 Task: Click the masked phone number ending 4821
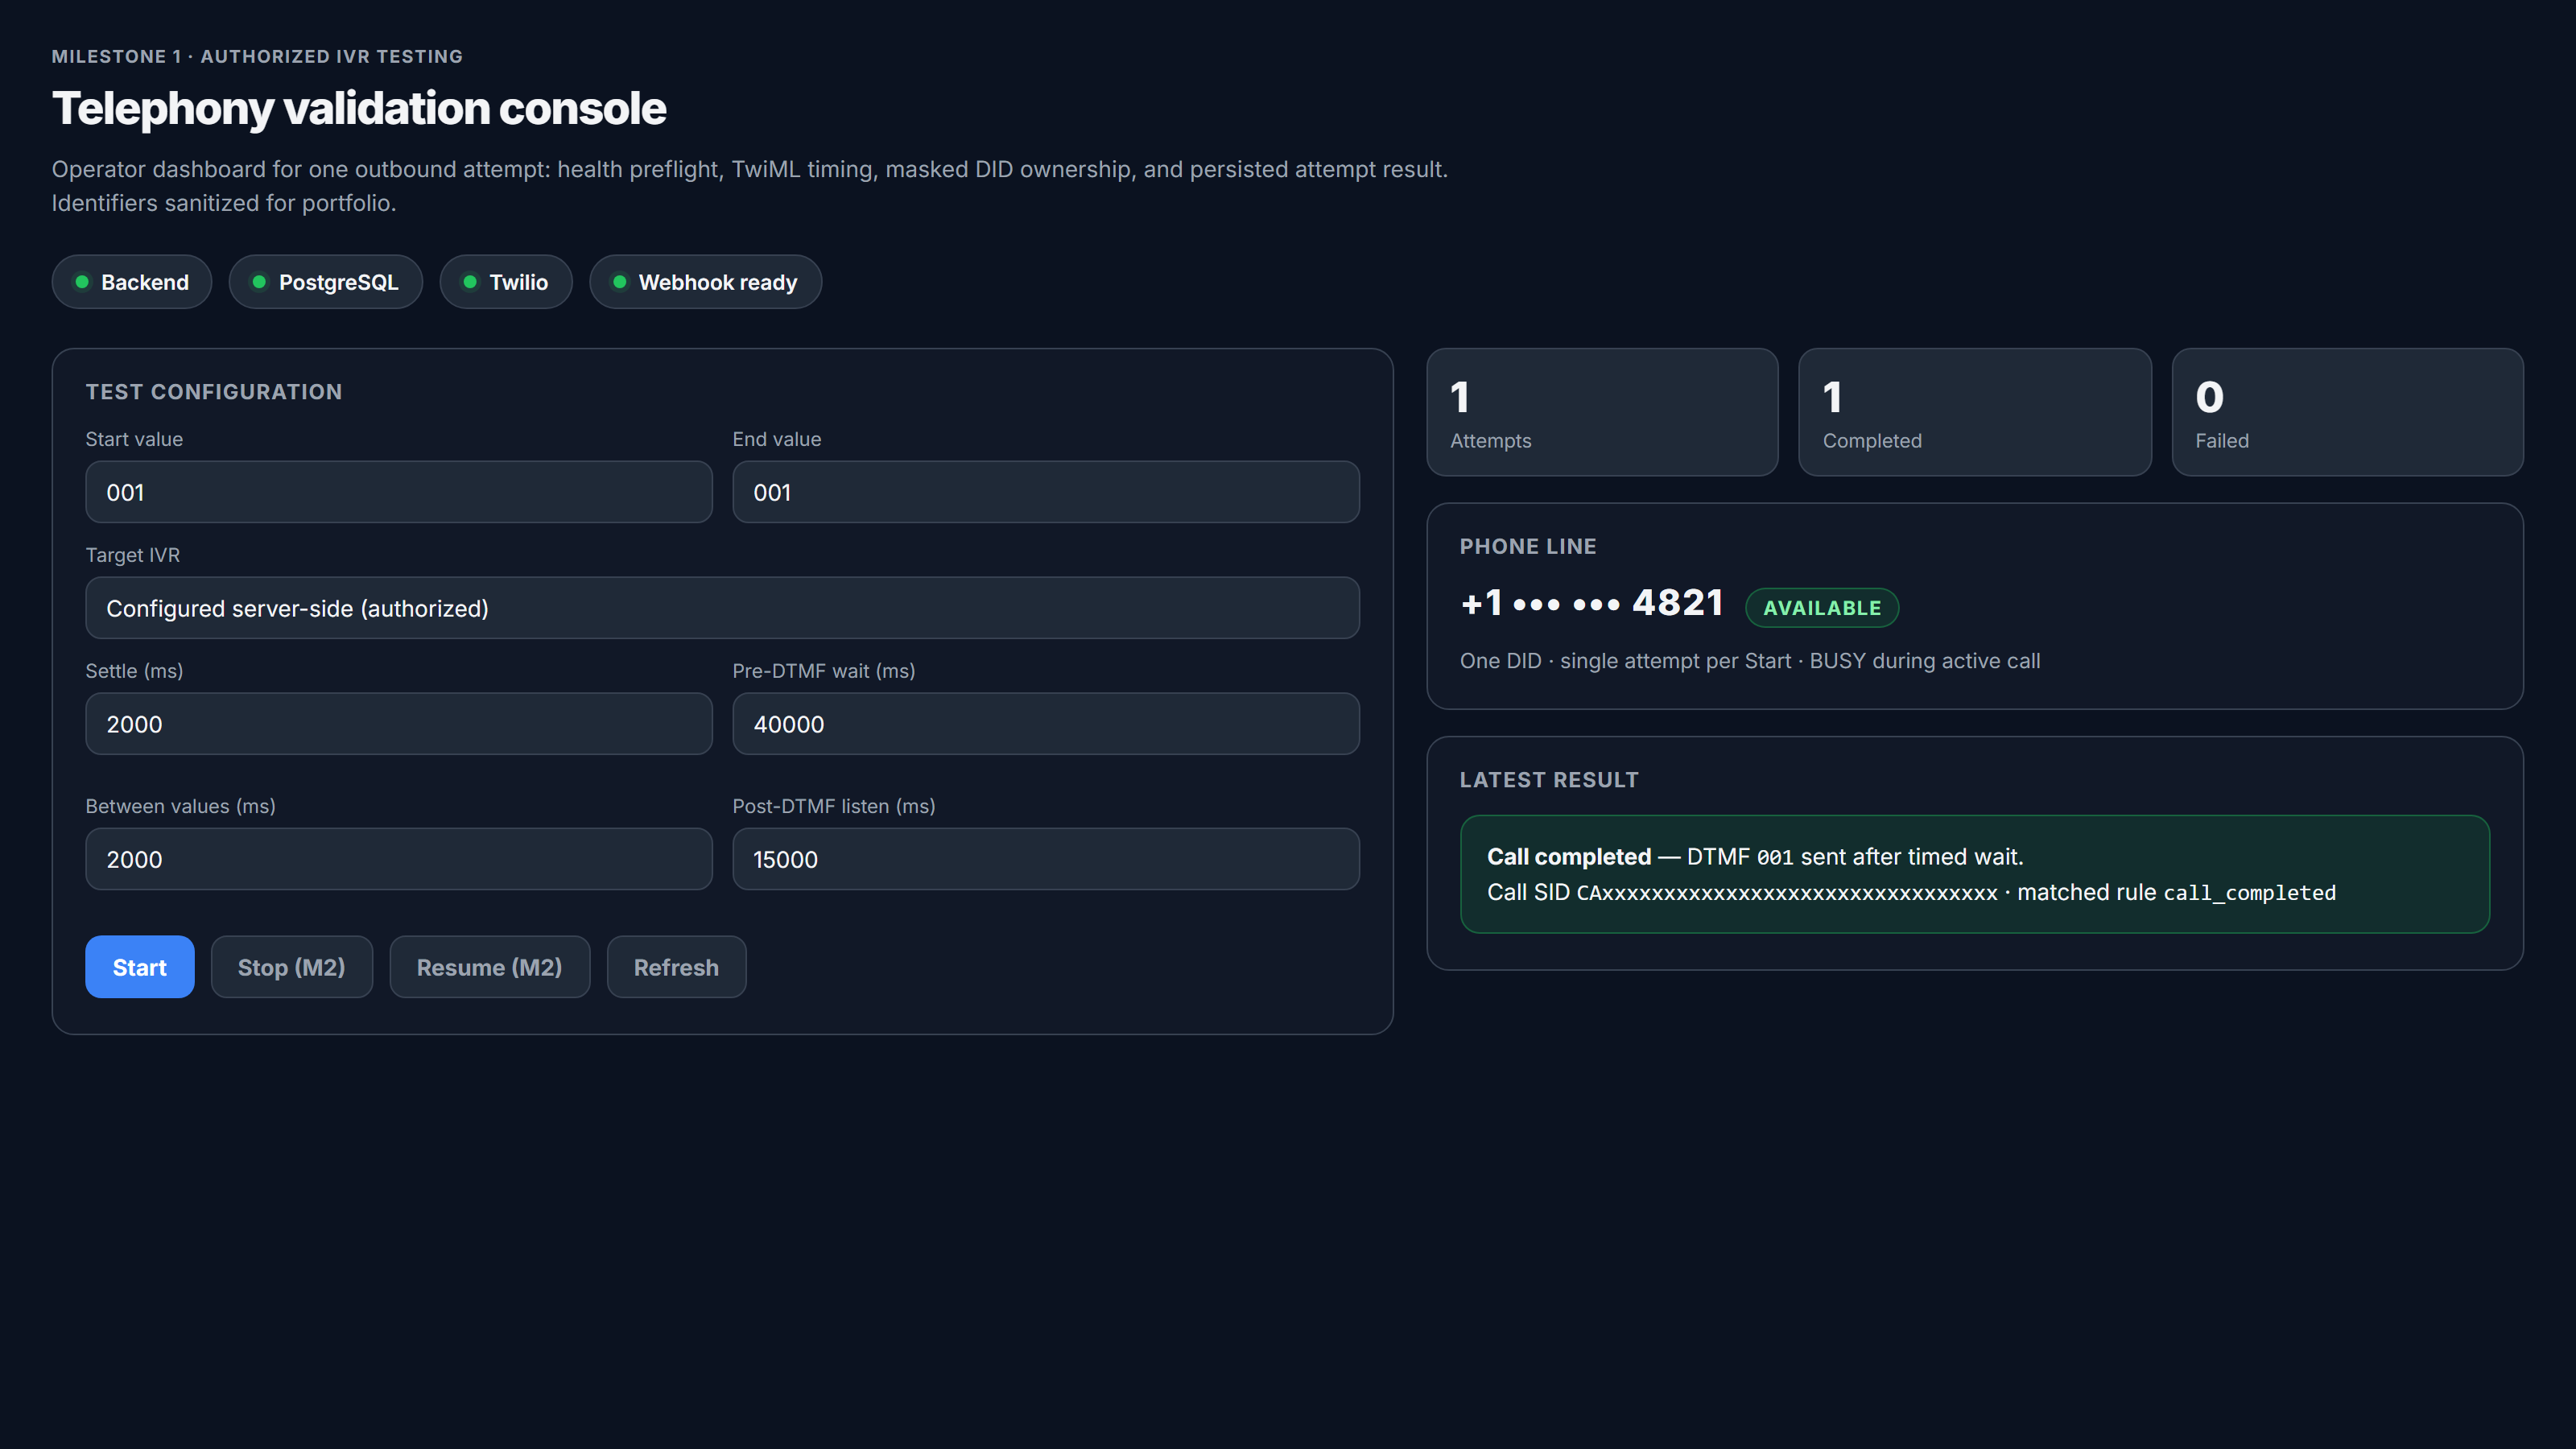click(x=1592, y=603)
